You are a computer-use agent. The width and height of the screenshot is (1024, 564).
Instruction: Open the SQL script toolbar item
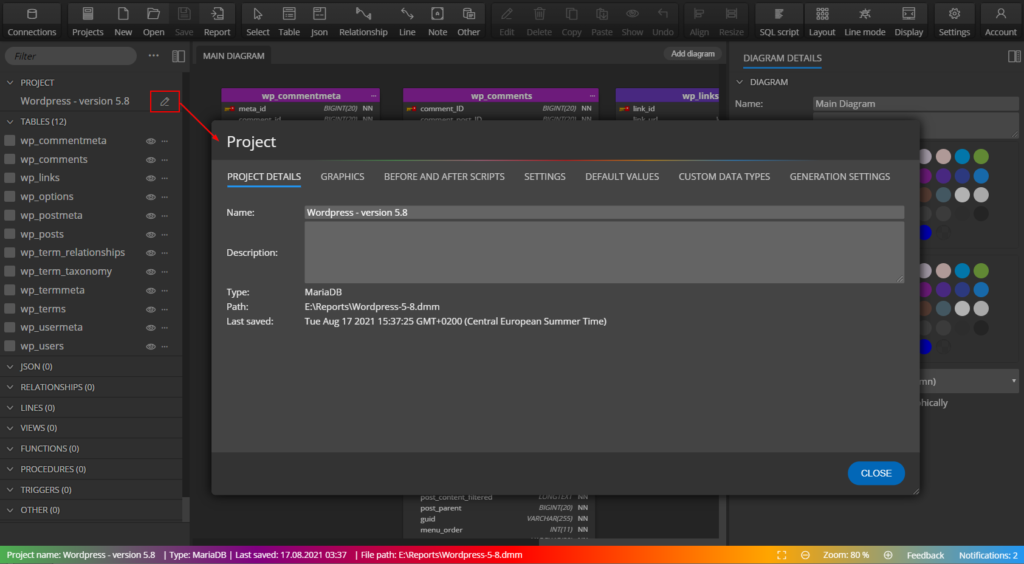[779, 21]
